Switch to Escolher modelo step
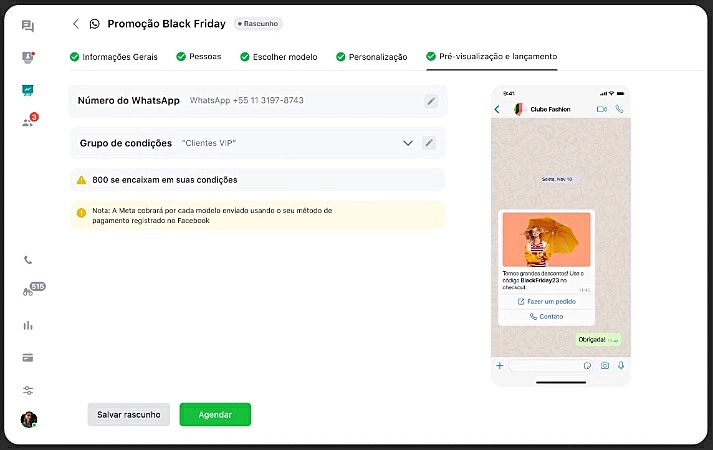 279,57
